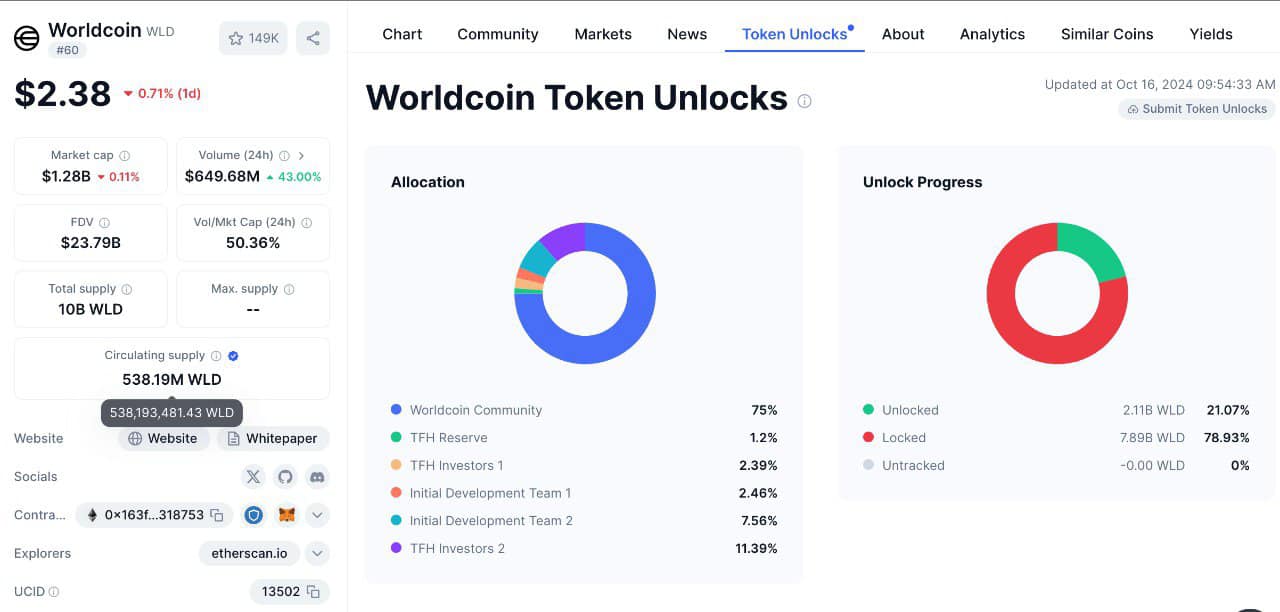This screenshot has height=612, width=1280.
Task: Open the GitHub social icon
Action: [285, 477]
